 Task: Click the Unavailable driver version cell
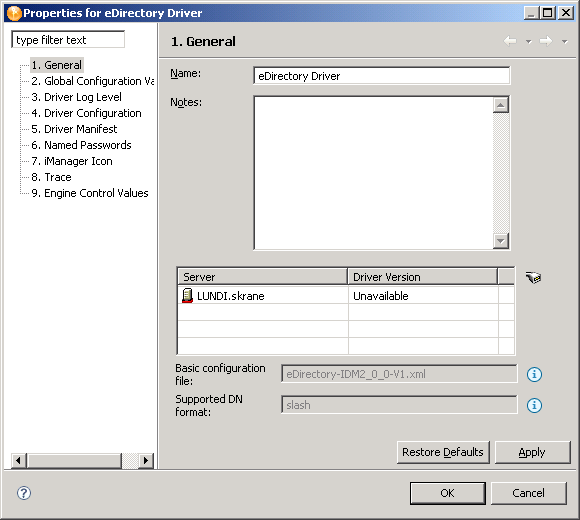click(423, 296)
